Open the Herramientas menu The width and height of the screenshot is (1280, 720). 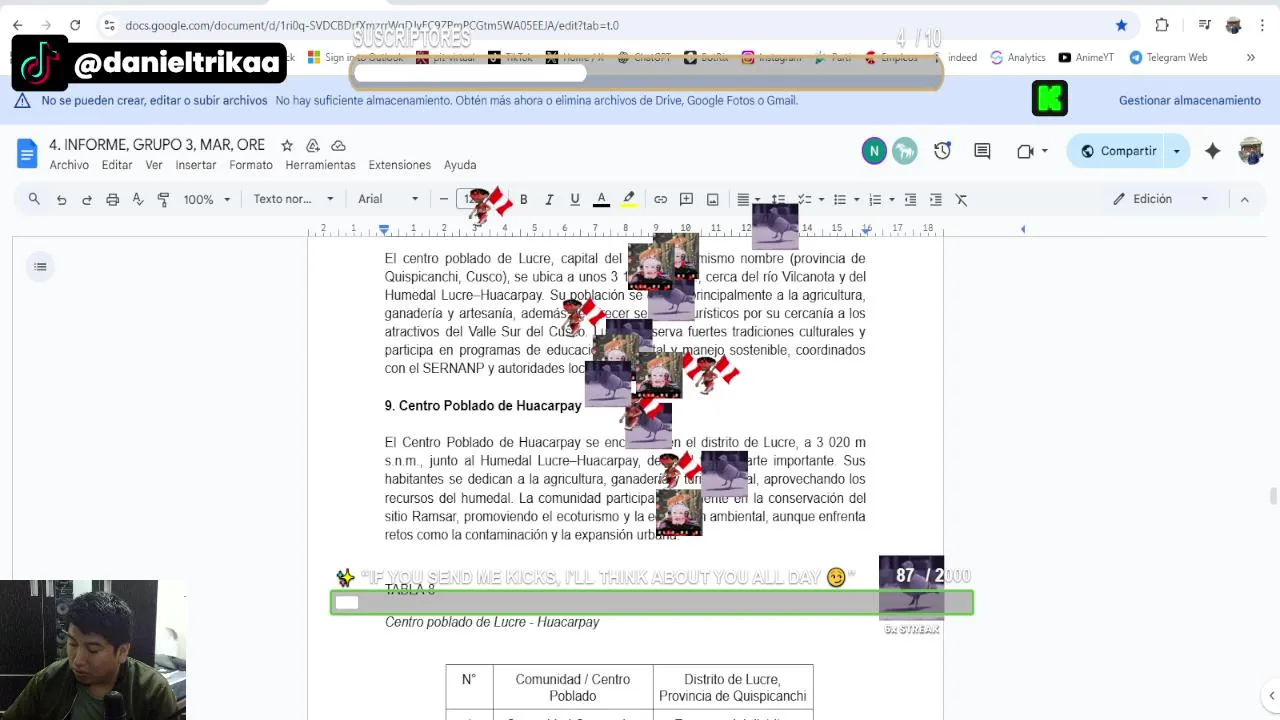(320, 165)
